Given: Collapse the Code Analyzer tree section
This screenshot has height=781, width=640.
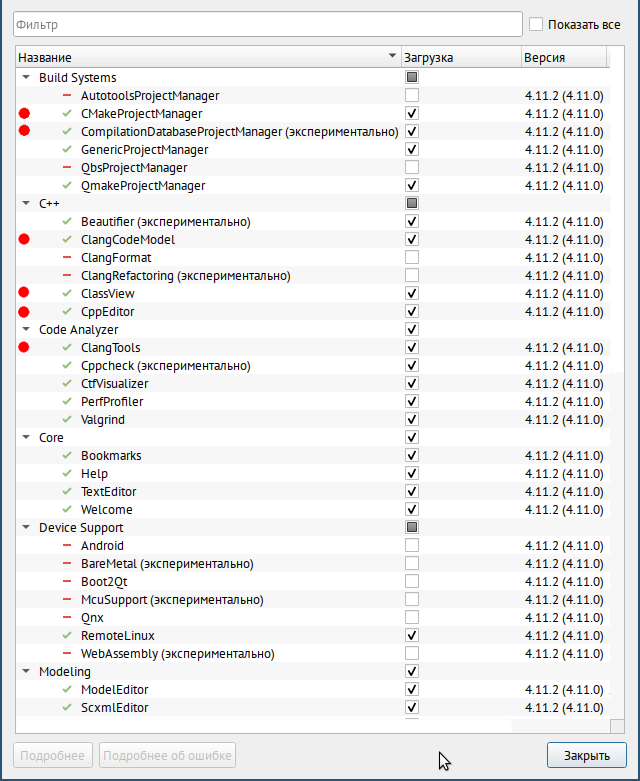Looking at the screenshot, I should (x=26, y=329).
